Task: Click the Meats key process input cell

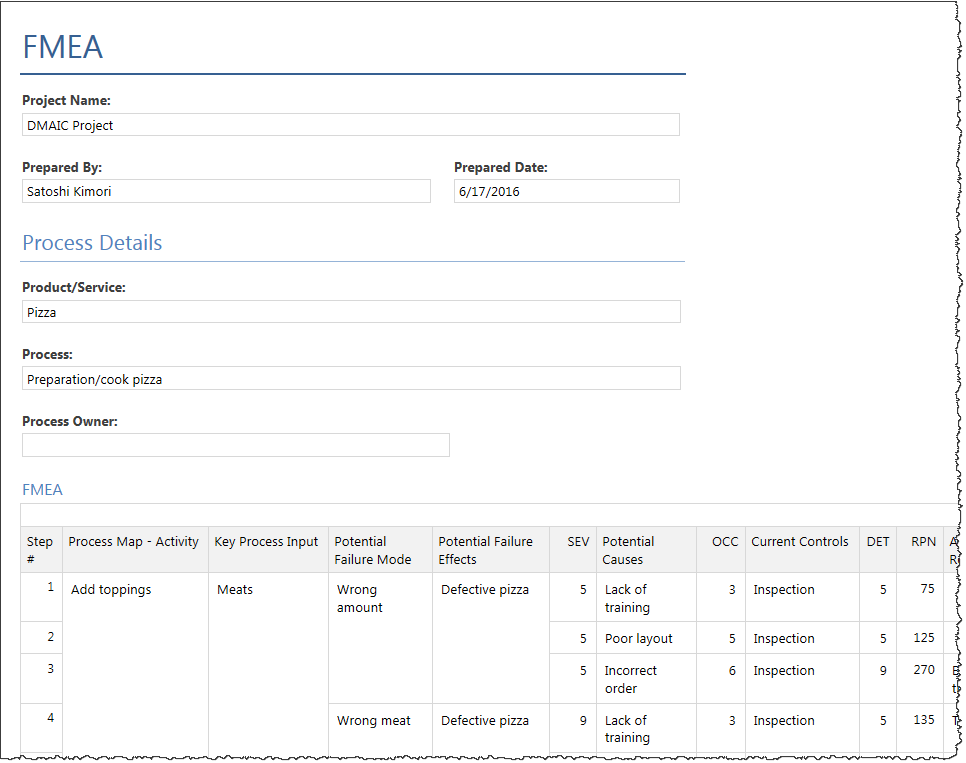Action: (235, 590)
